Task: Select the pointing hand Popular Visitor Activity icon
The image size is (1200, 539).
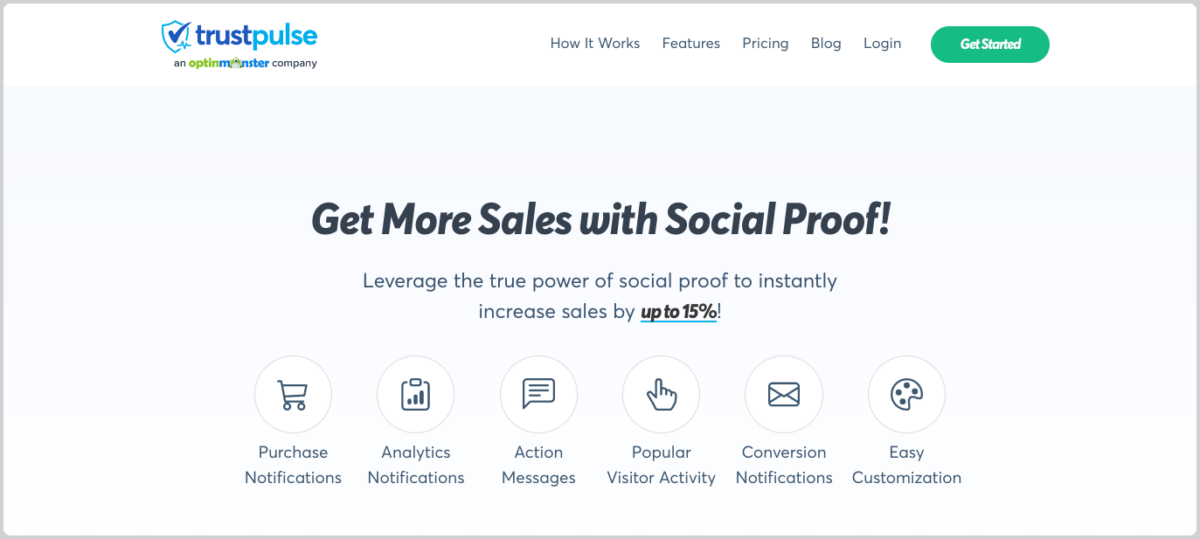Action: point(661,394)
